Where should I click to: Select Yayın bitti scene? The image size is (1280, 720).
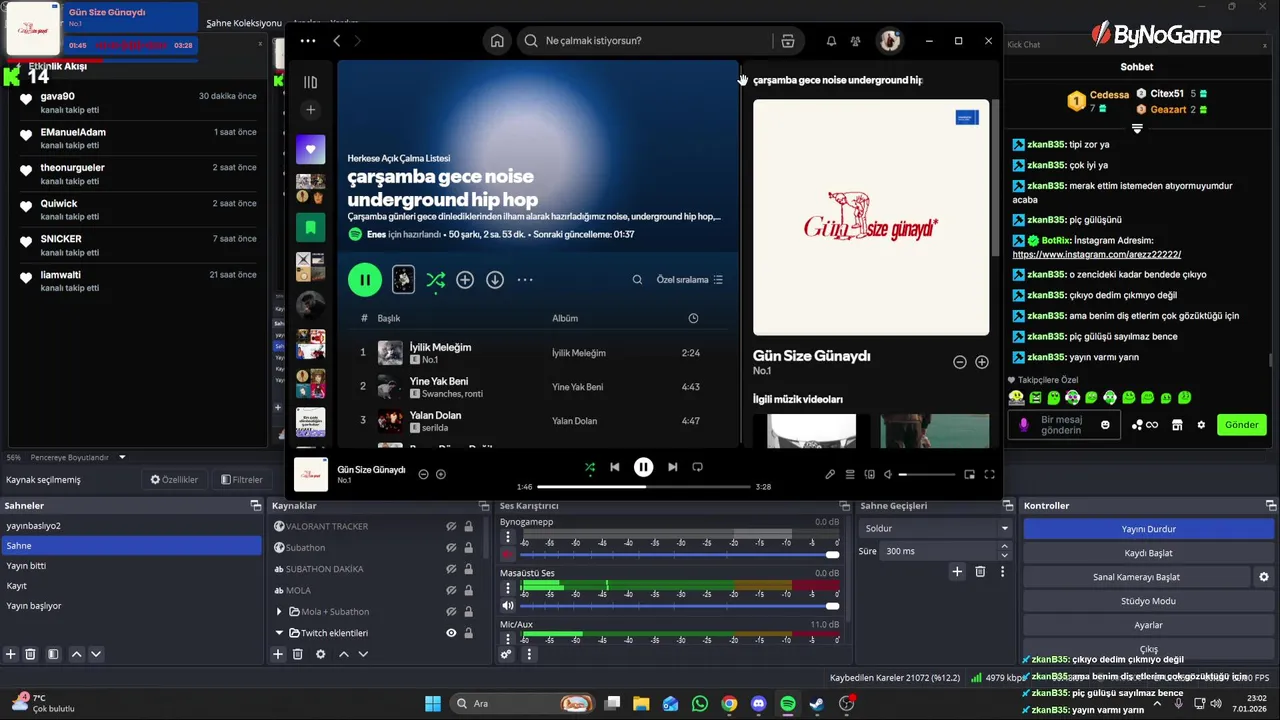(x=131, y=566)
